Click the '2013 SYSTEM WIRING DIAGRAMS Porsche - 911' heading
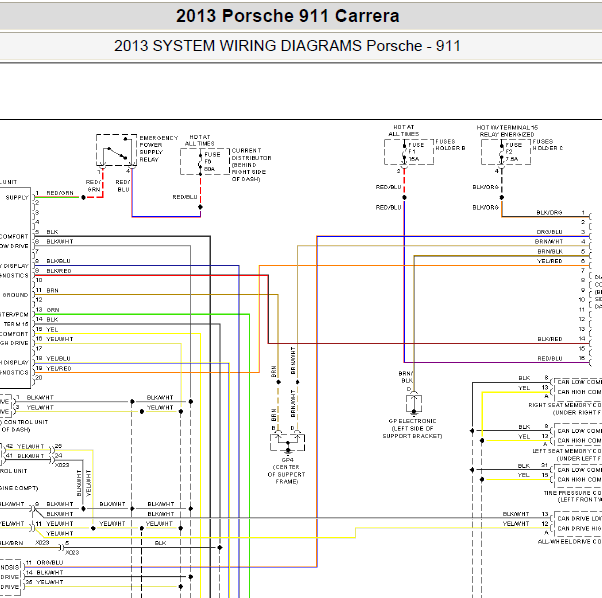602x598 pixels. [x=287, y=46]
